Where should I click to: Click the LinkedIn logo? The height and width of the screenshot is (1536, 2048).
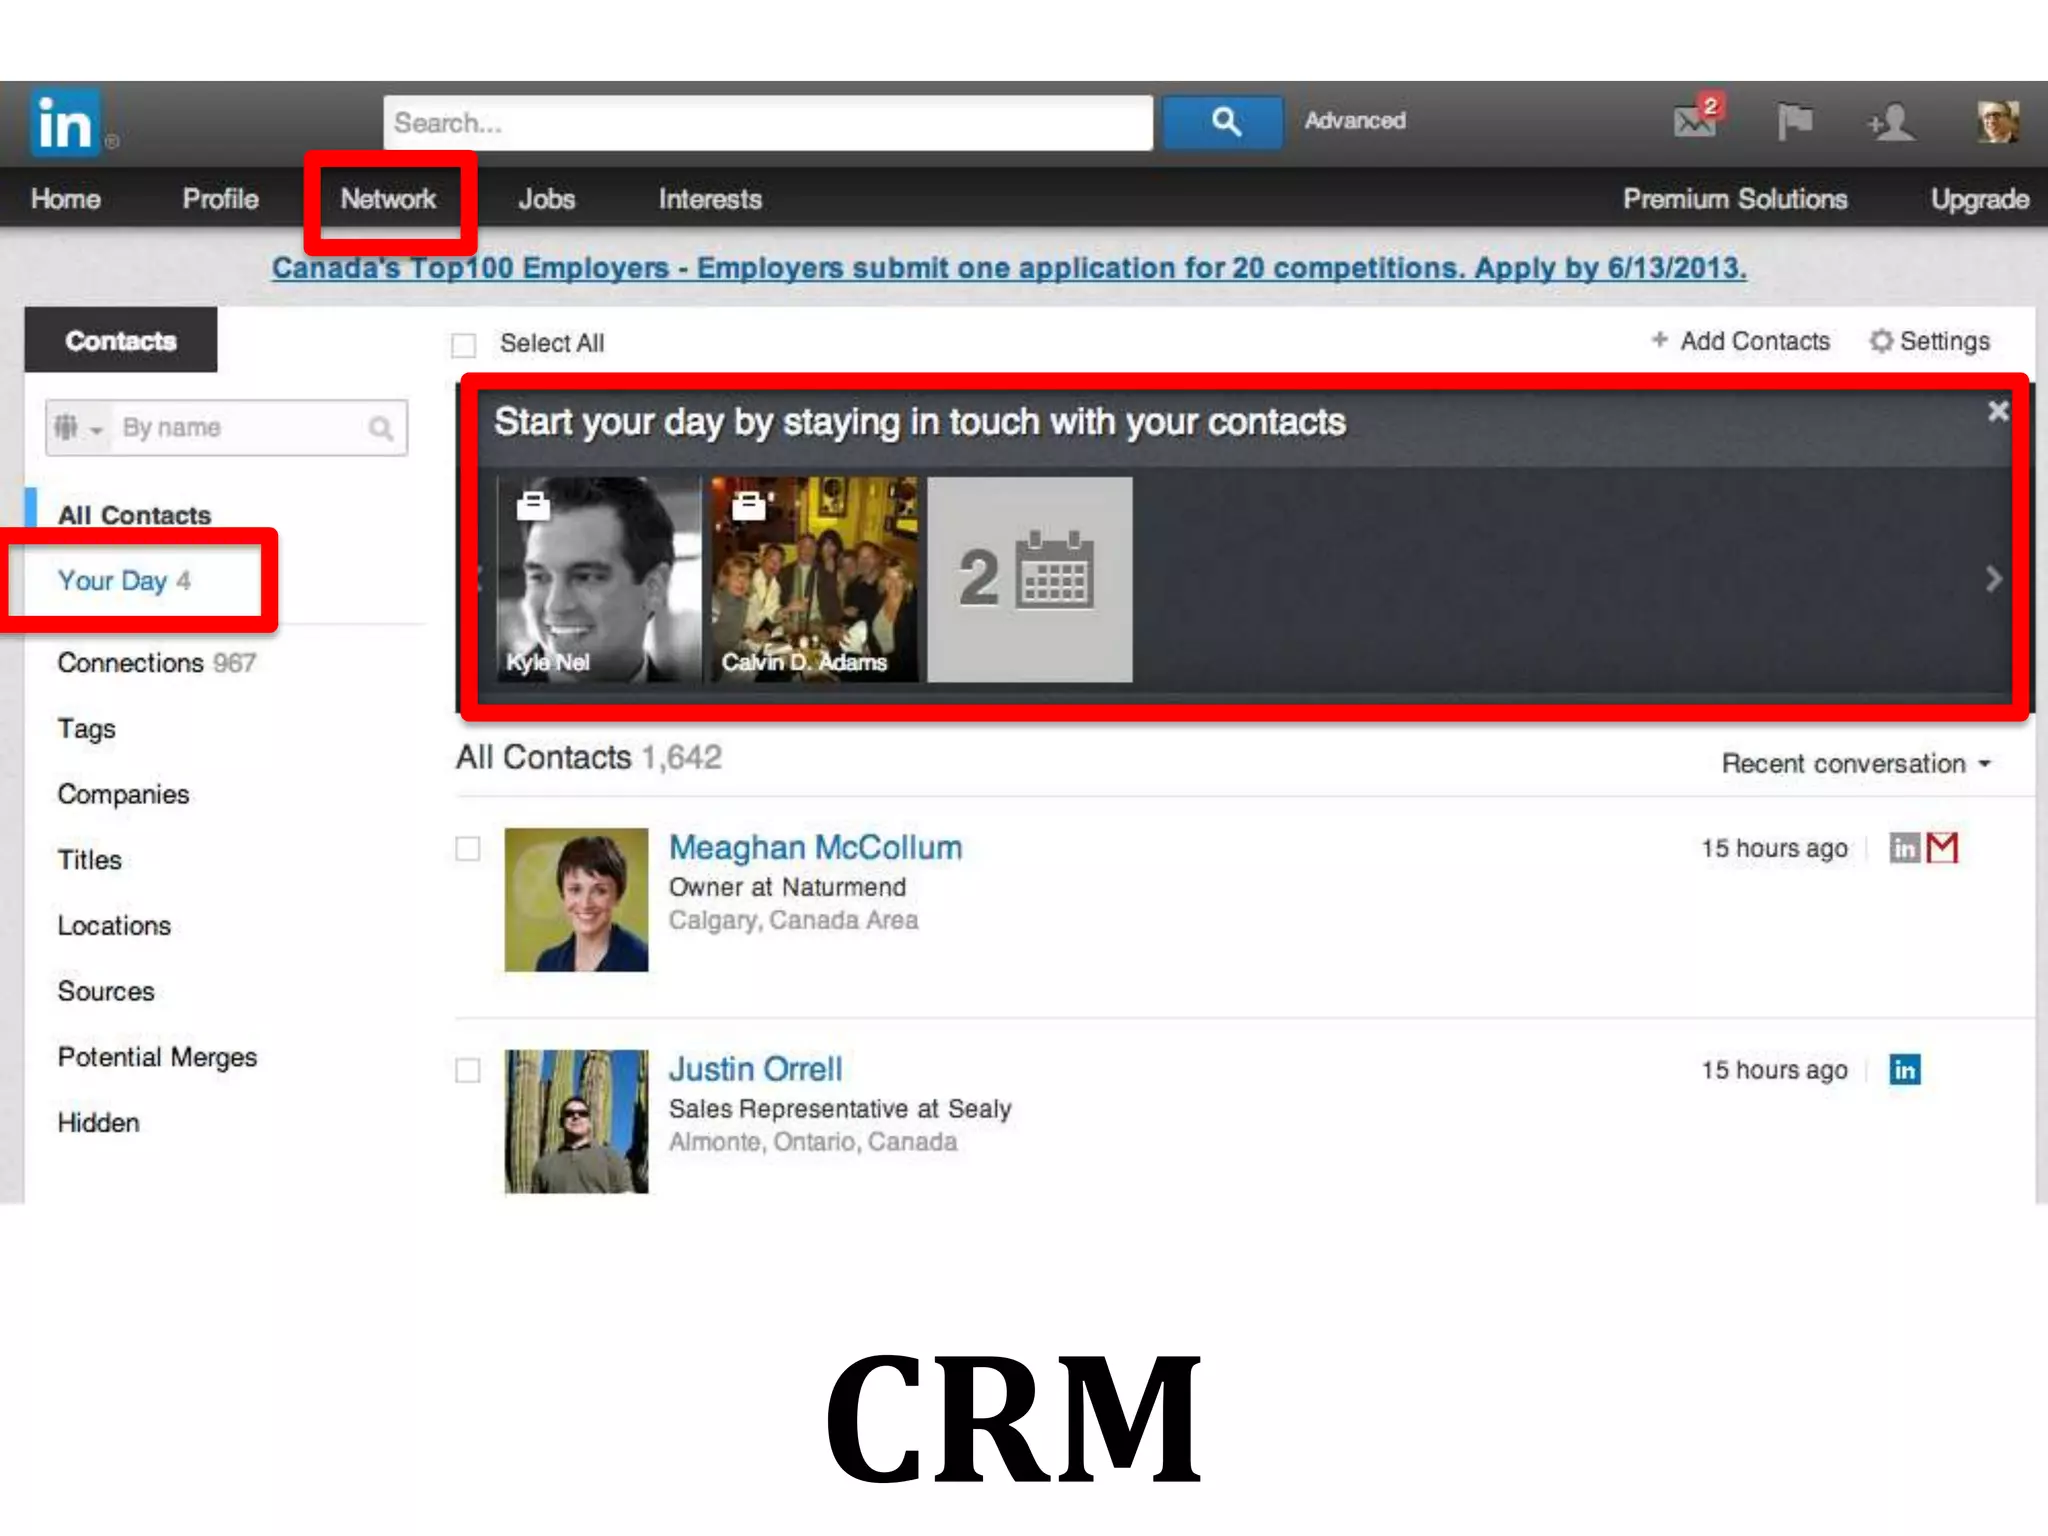[66, 123]
